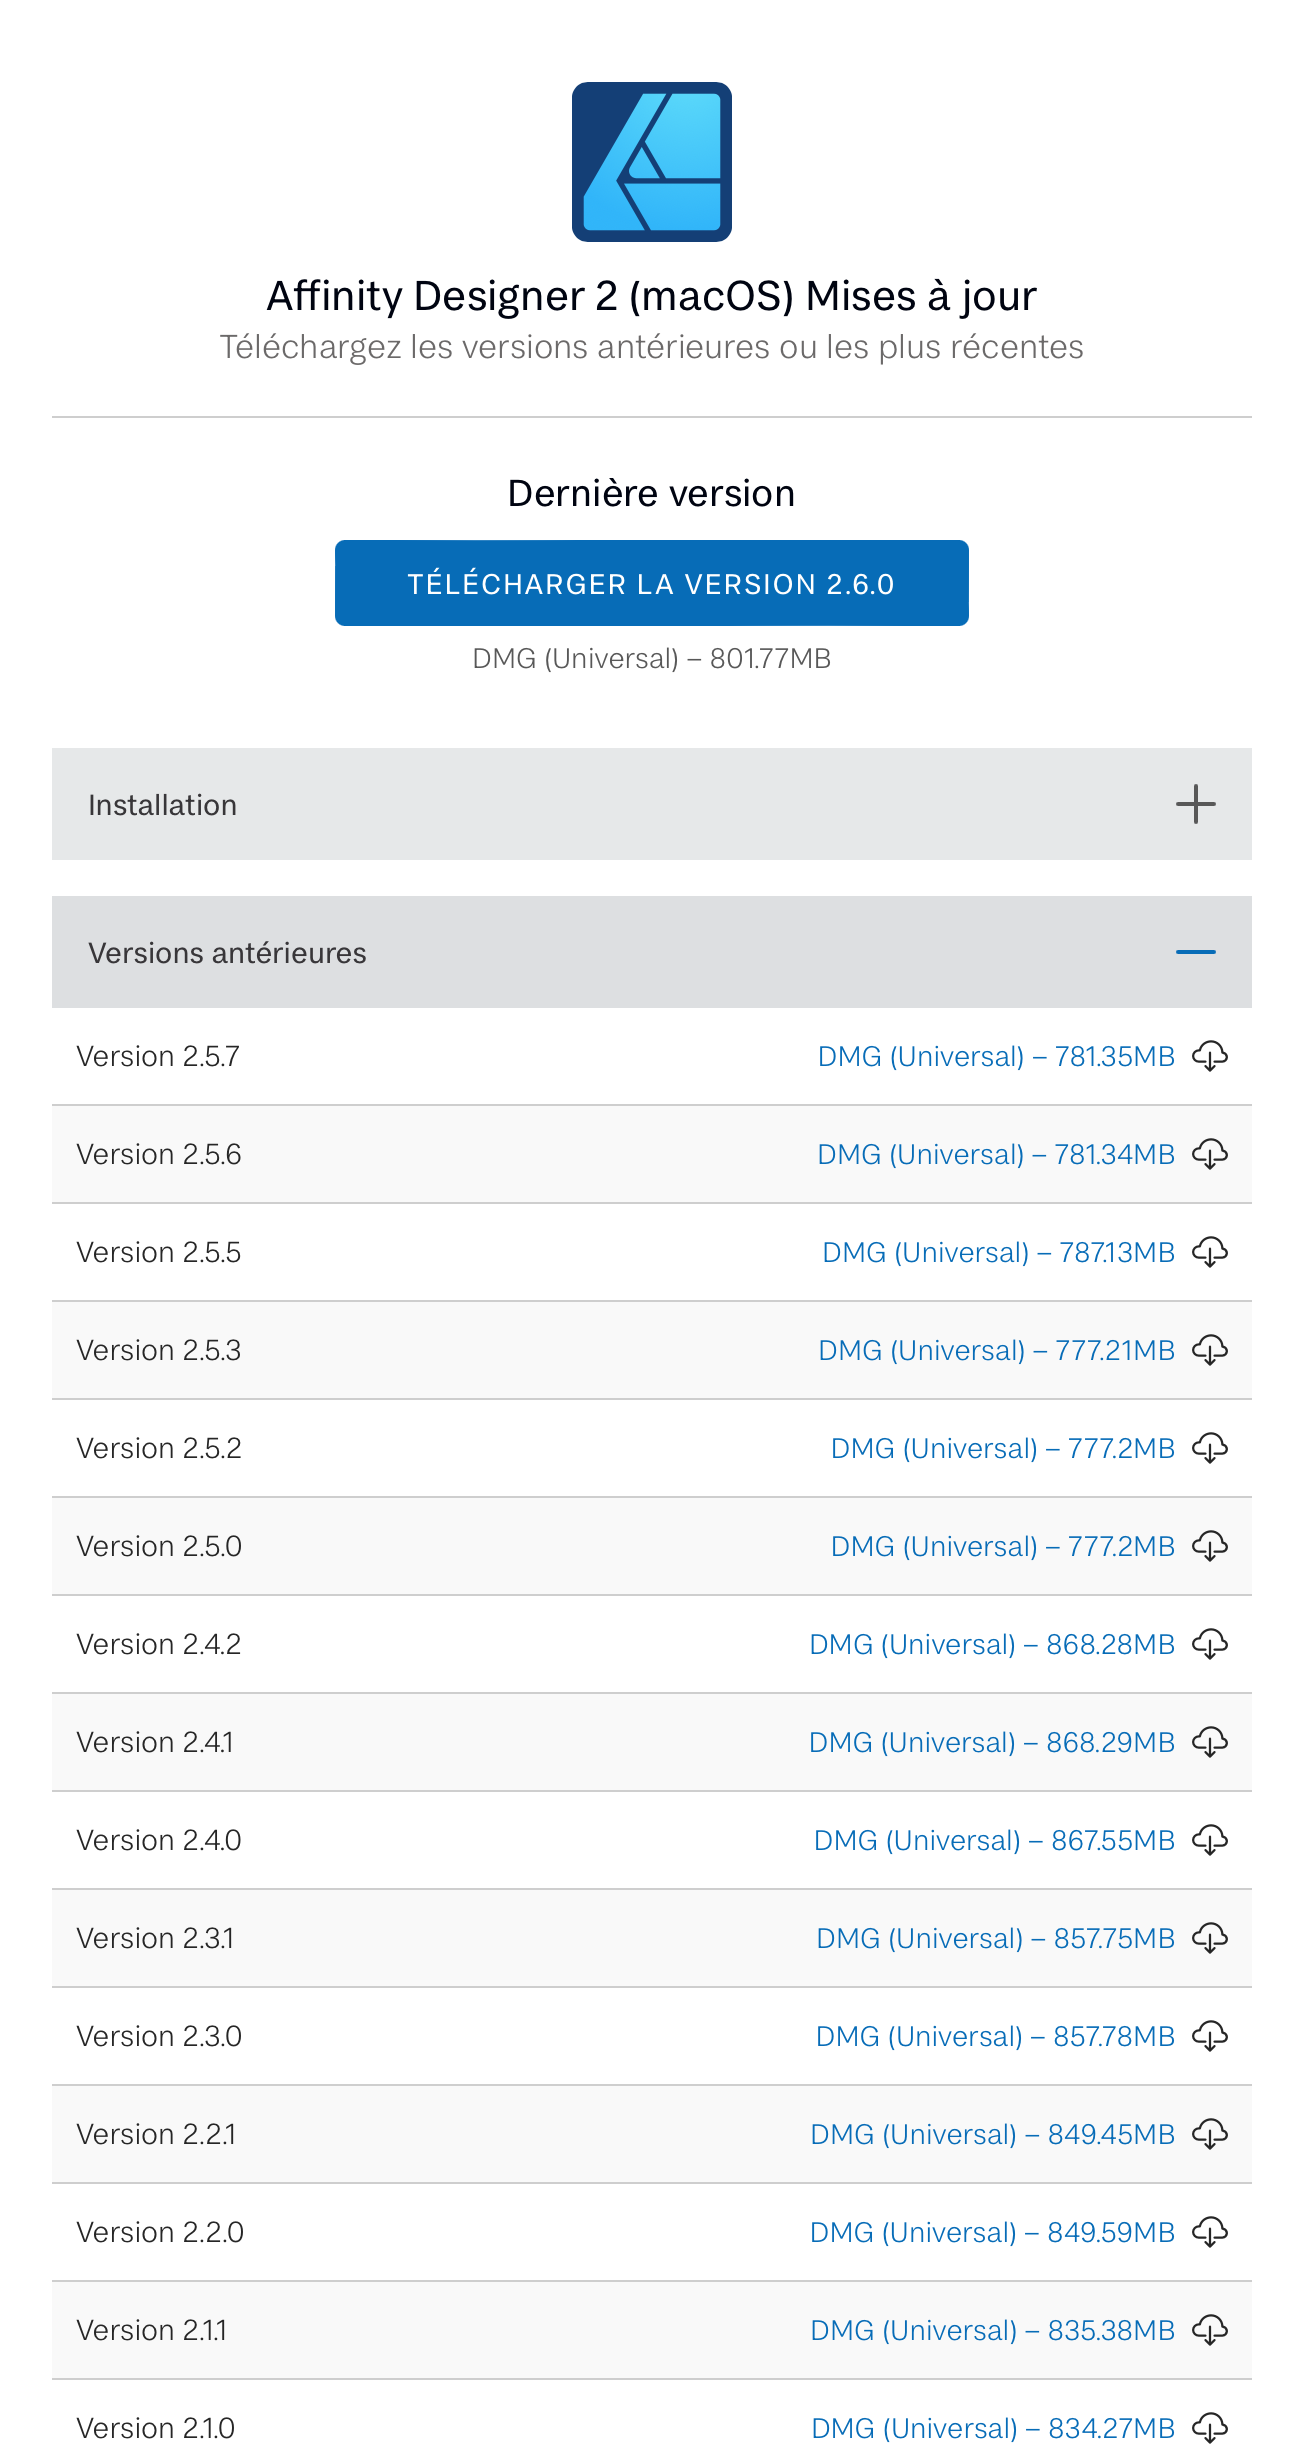Expand the Installation section

coord(651,804)
